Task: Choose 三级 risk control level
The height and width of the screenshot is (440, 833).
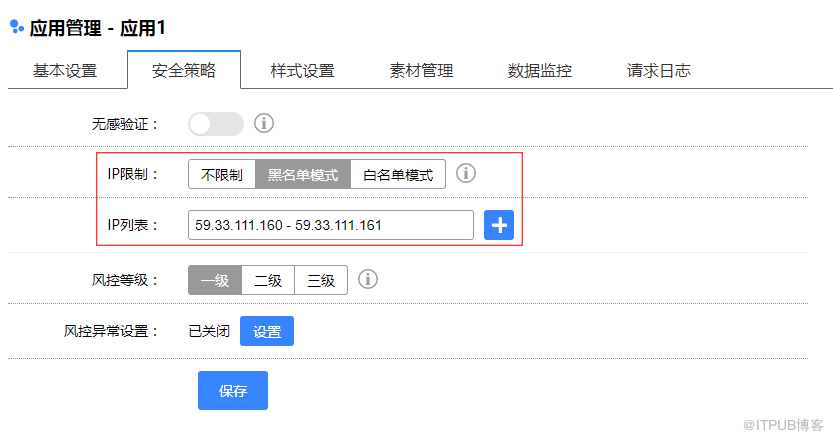Action: (x=321, y=280)
